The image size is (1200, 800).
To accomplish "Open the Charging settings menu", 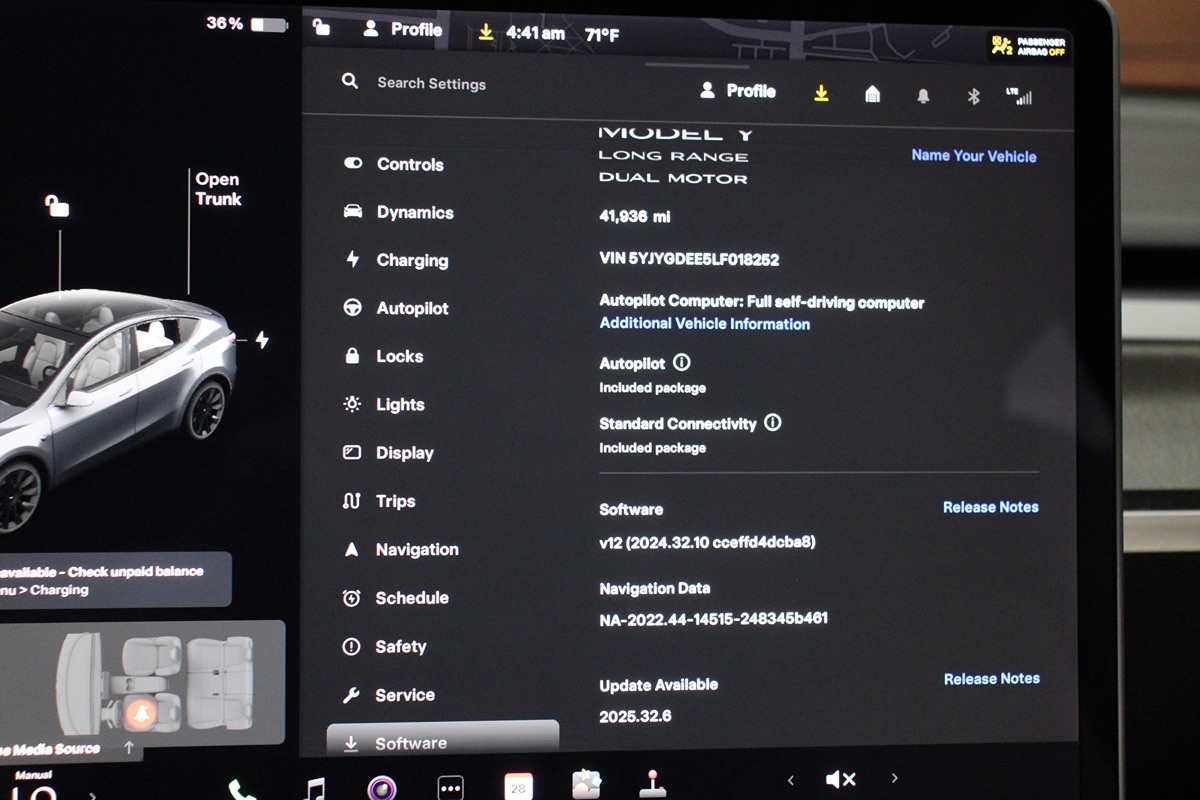I will pos(411,260).
